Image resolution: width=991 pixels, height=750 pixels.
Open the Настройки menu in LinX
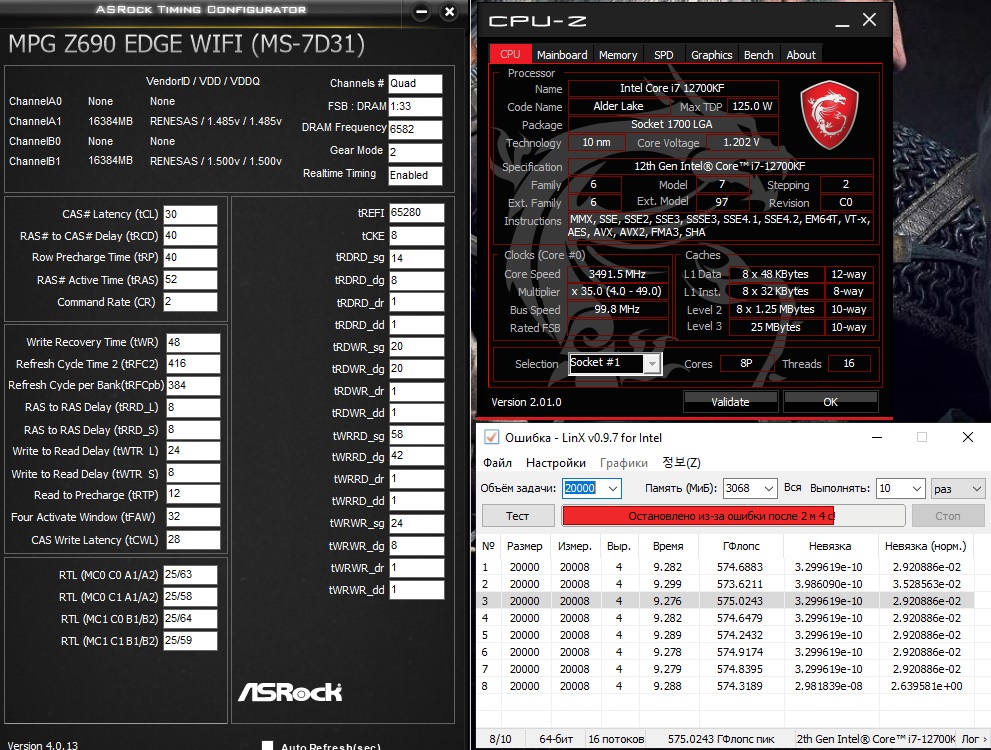[556, 463]
